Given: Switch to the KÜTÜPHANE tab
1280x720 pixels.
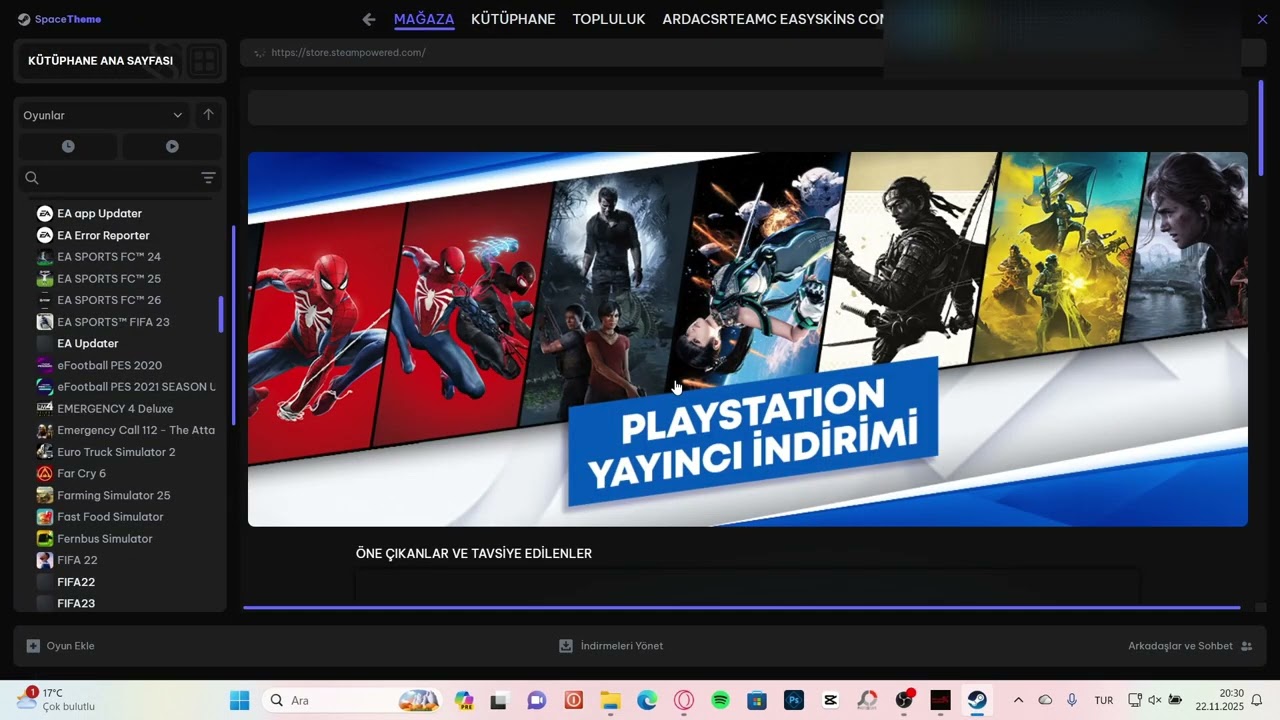Looking at the screenshot, I should click(513, 19).
